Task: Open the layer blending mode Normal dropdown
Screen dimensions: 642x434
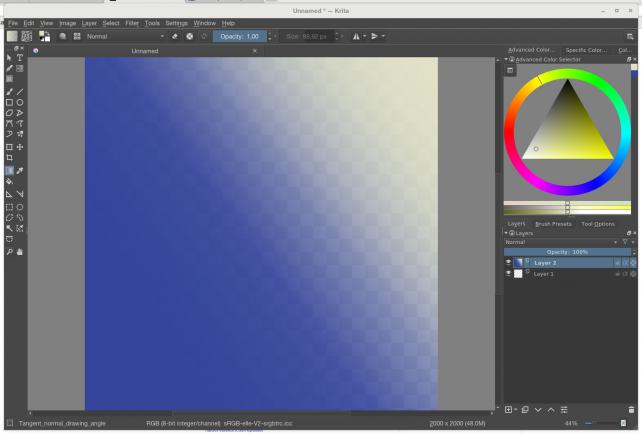Action: tap(560, 242)
